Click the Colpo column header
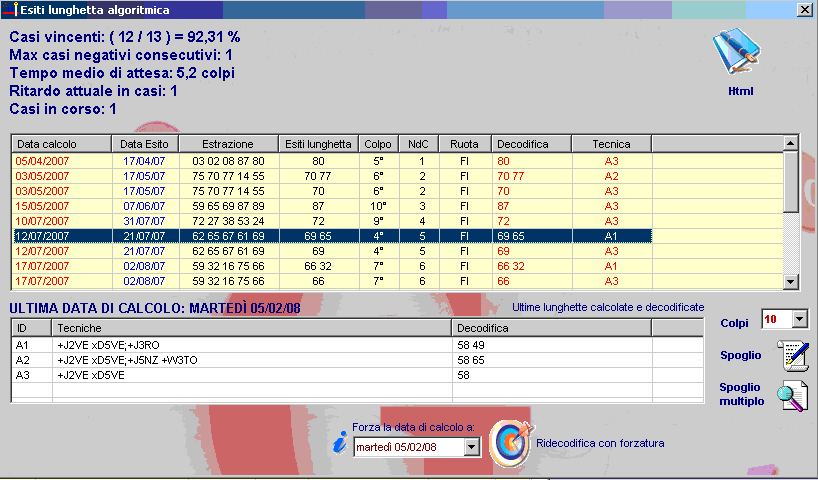 click(378, 144)
